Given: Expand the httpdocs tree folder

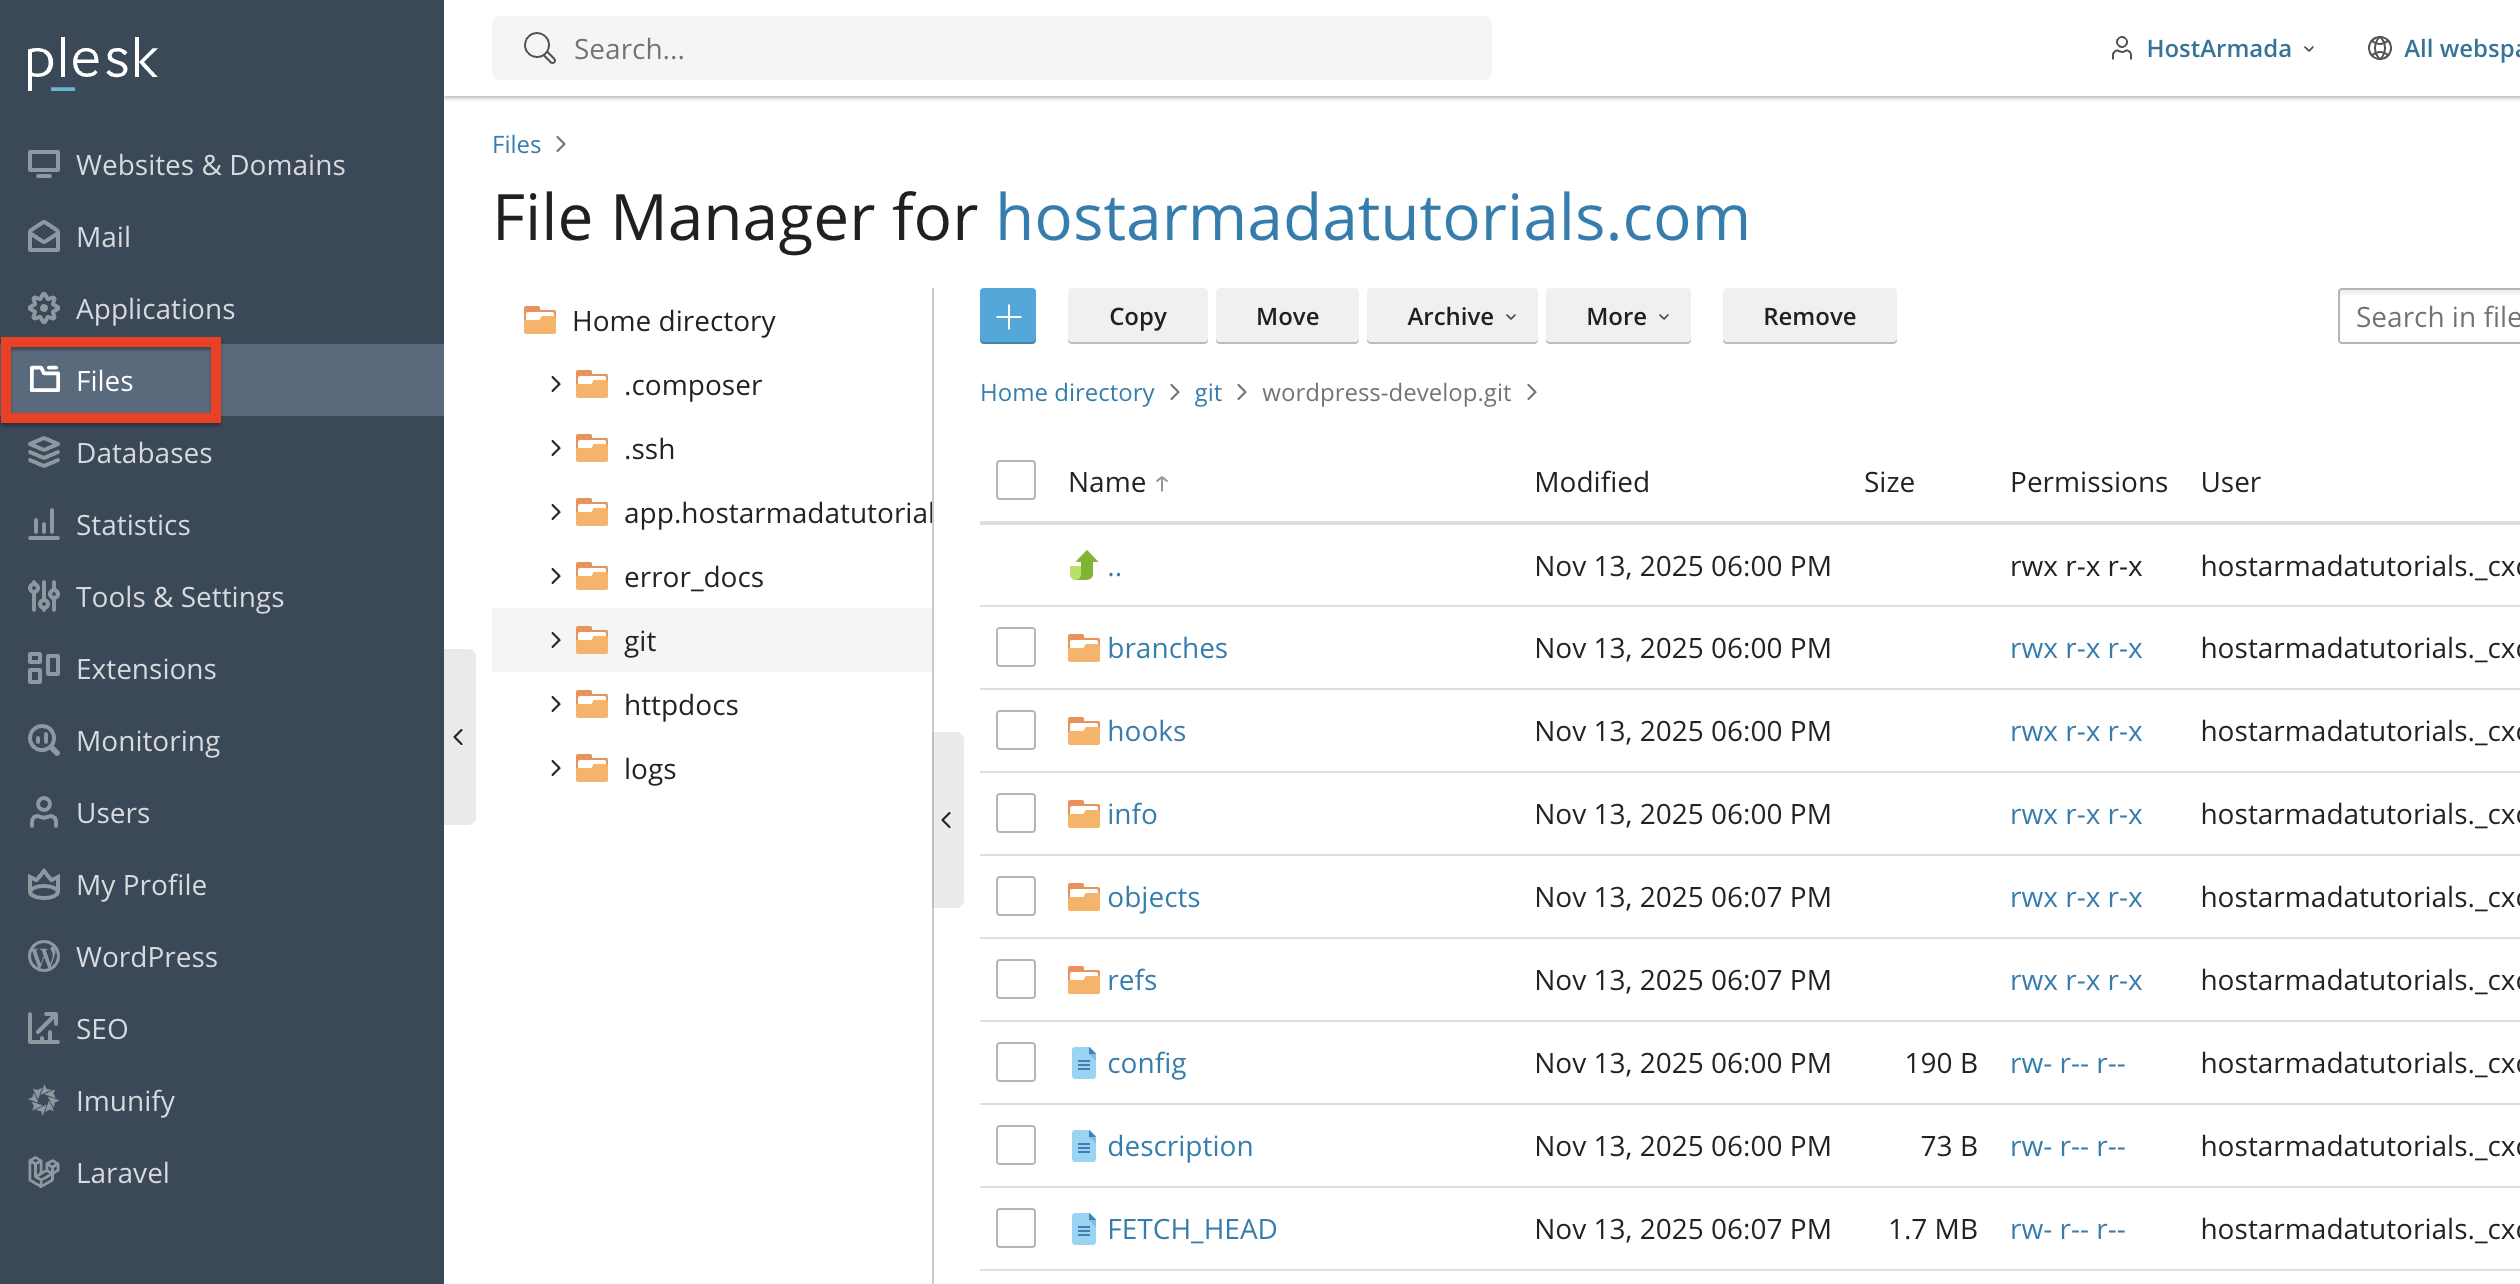Looking at the screenshot, I should pyautogui.click(x=556, y=704).
